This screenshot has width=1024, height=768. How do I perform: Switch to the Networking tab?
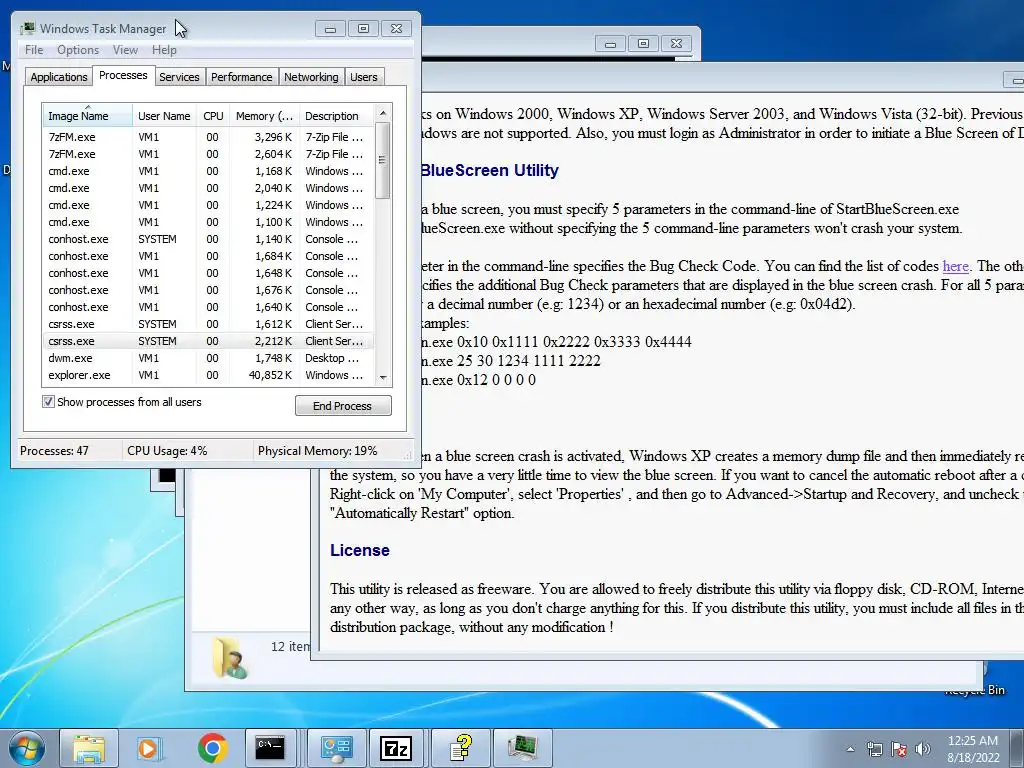click(311, 77)
